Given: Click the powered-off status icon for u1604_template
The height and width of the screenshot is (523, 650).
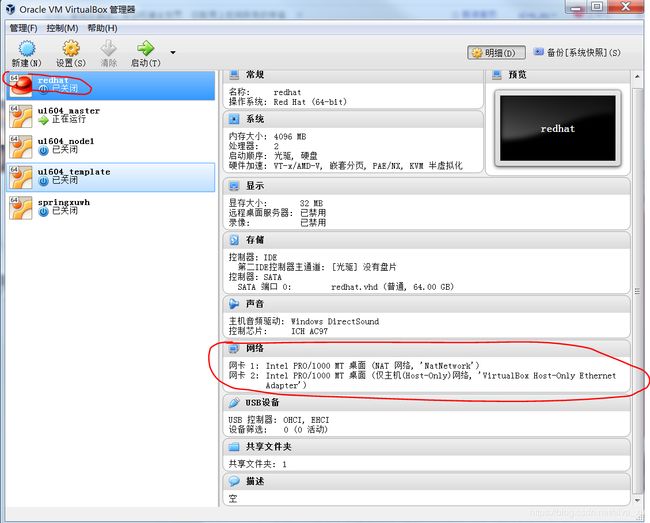Looking at the screenshot, I should coord(44,182).
